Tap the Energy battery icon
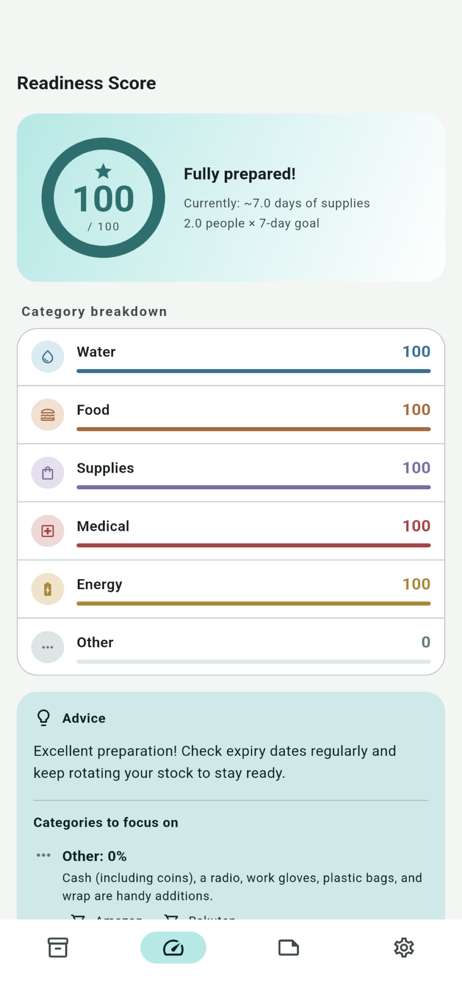 tap(48, 589)
